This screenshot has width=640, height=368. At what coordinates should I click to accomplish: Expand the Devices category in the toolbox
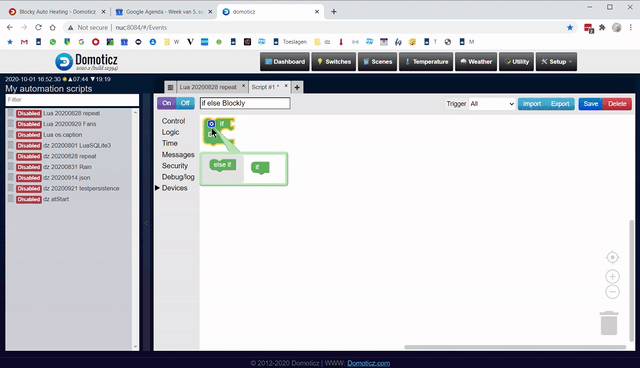tap(174, 188)
